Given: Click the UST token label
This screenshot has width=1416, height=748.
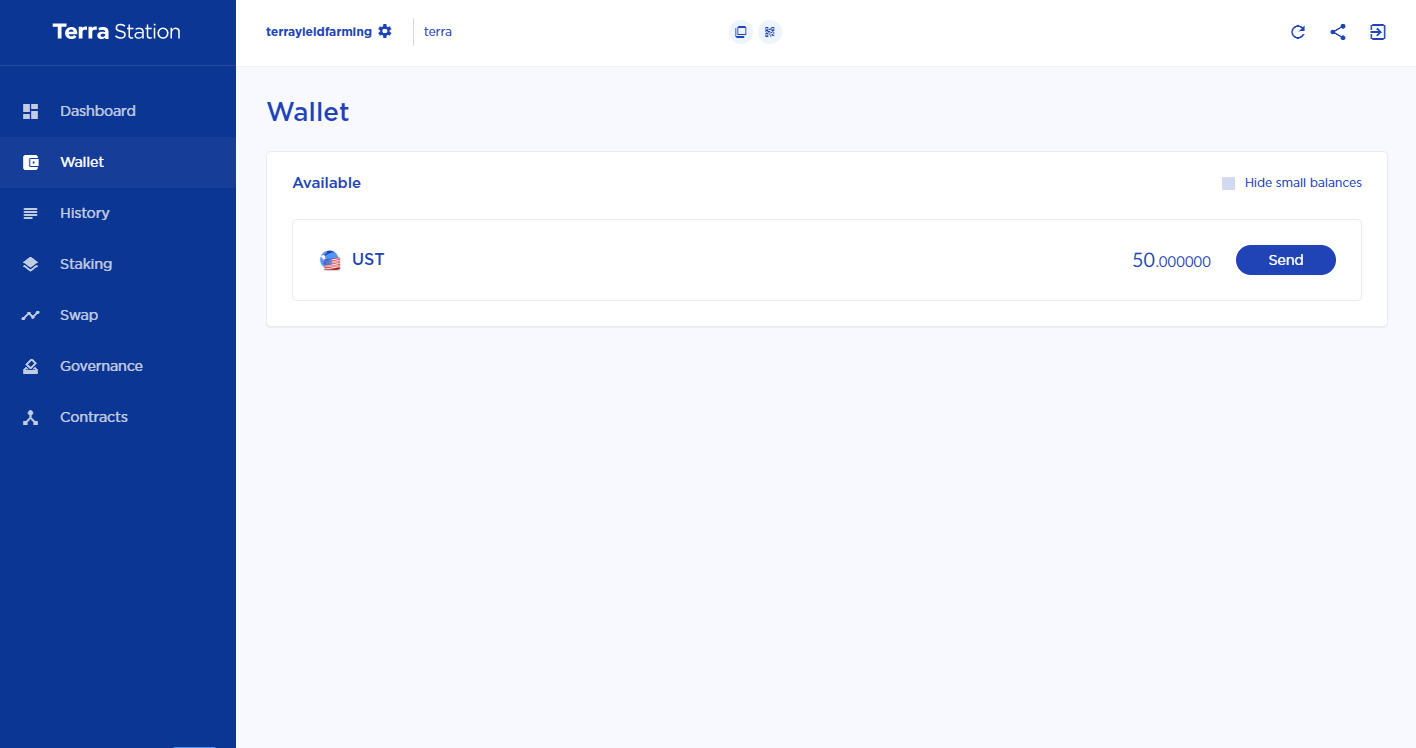Looking at the screenshot, I should click(368, 260).
